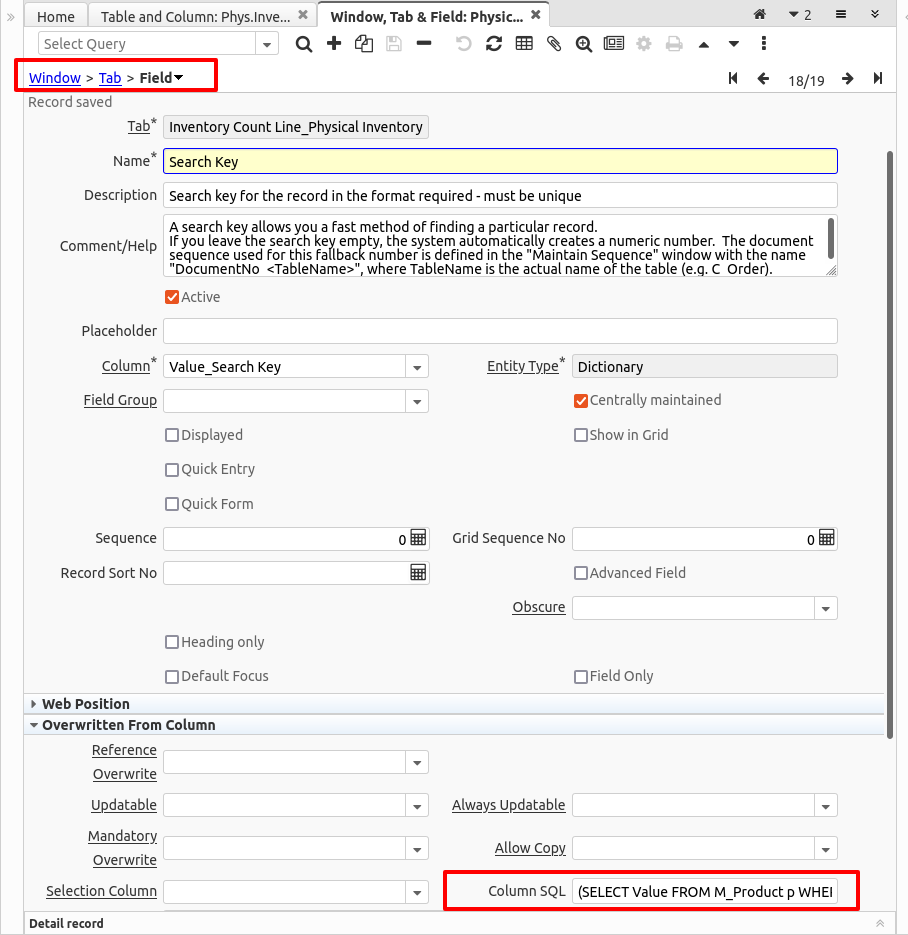Enable the Displayed checkbox
This screenshot has height=935, width=908.
(x=172, y=435)
